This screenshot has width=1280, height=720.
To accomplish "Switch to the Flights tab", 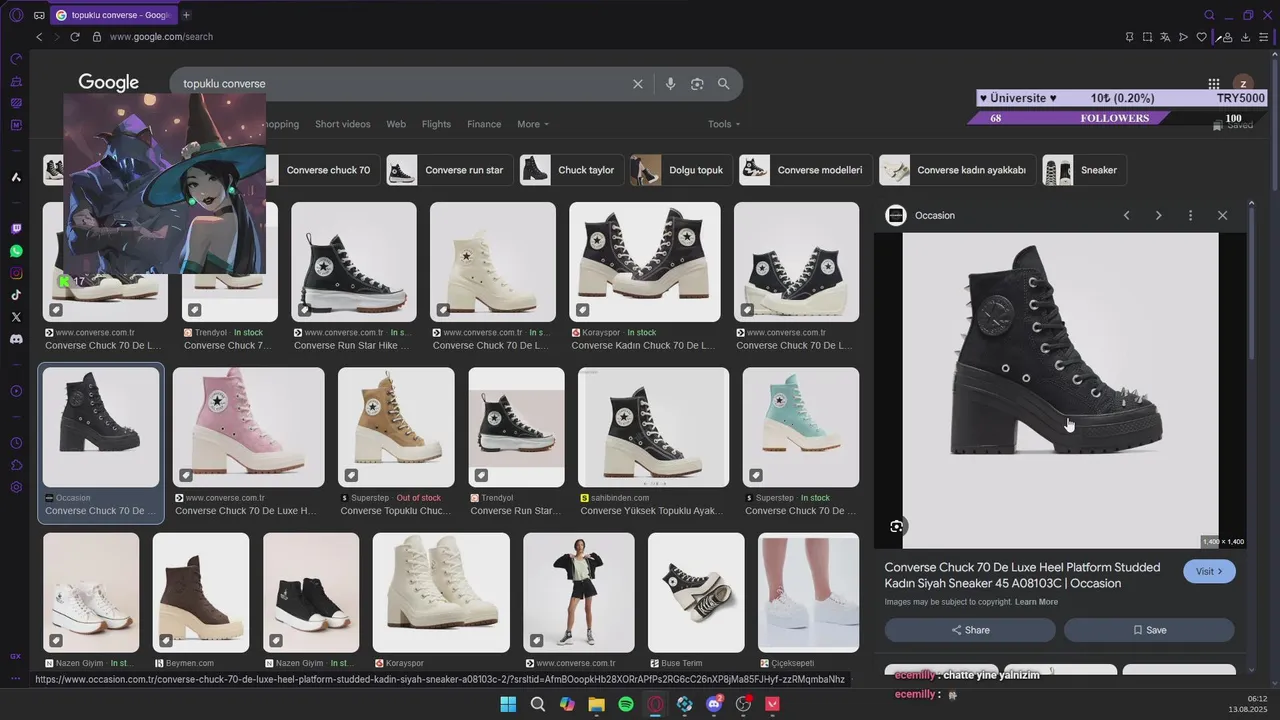I will click(x=436, y=124).
